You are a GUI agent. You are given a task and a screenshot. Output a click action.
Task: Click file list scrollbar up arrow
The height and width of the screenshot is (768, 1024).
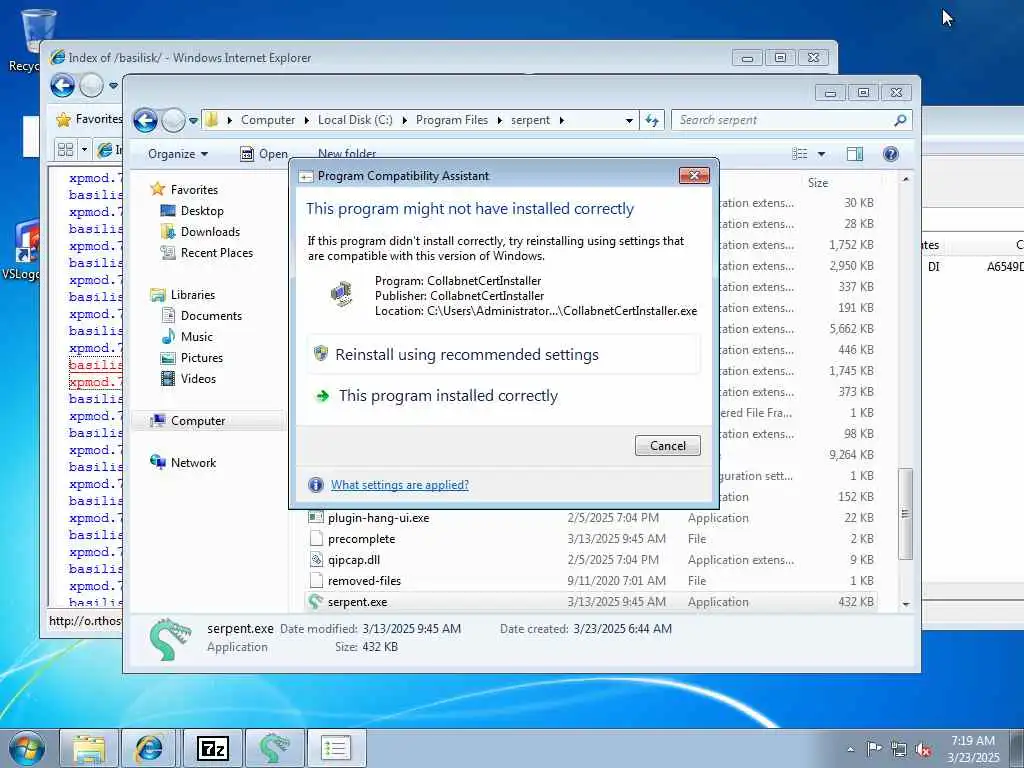click(x=906, y=179)
